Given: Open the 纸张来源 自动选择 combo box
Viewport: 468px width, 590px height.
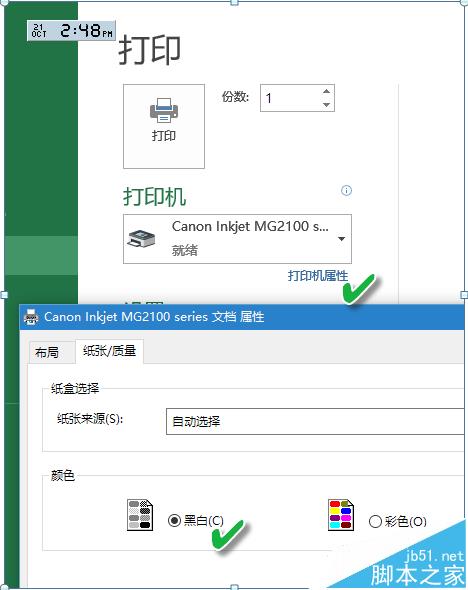Looking at the screenshot, I should click(315, 421).
